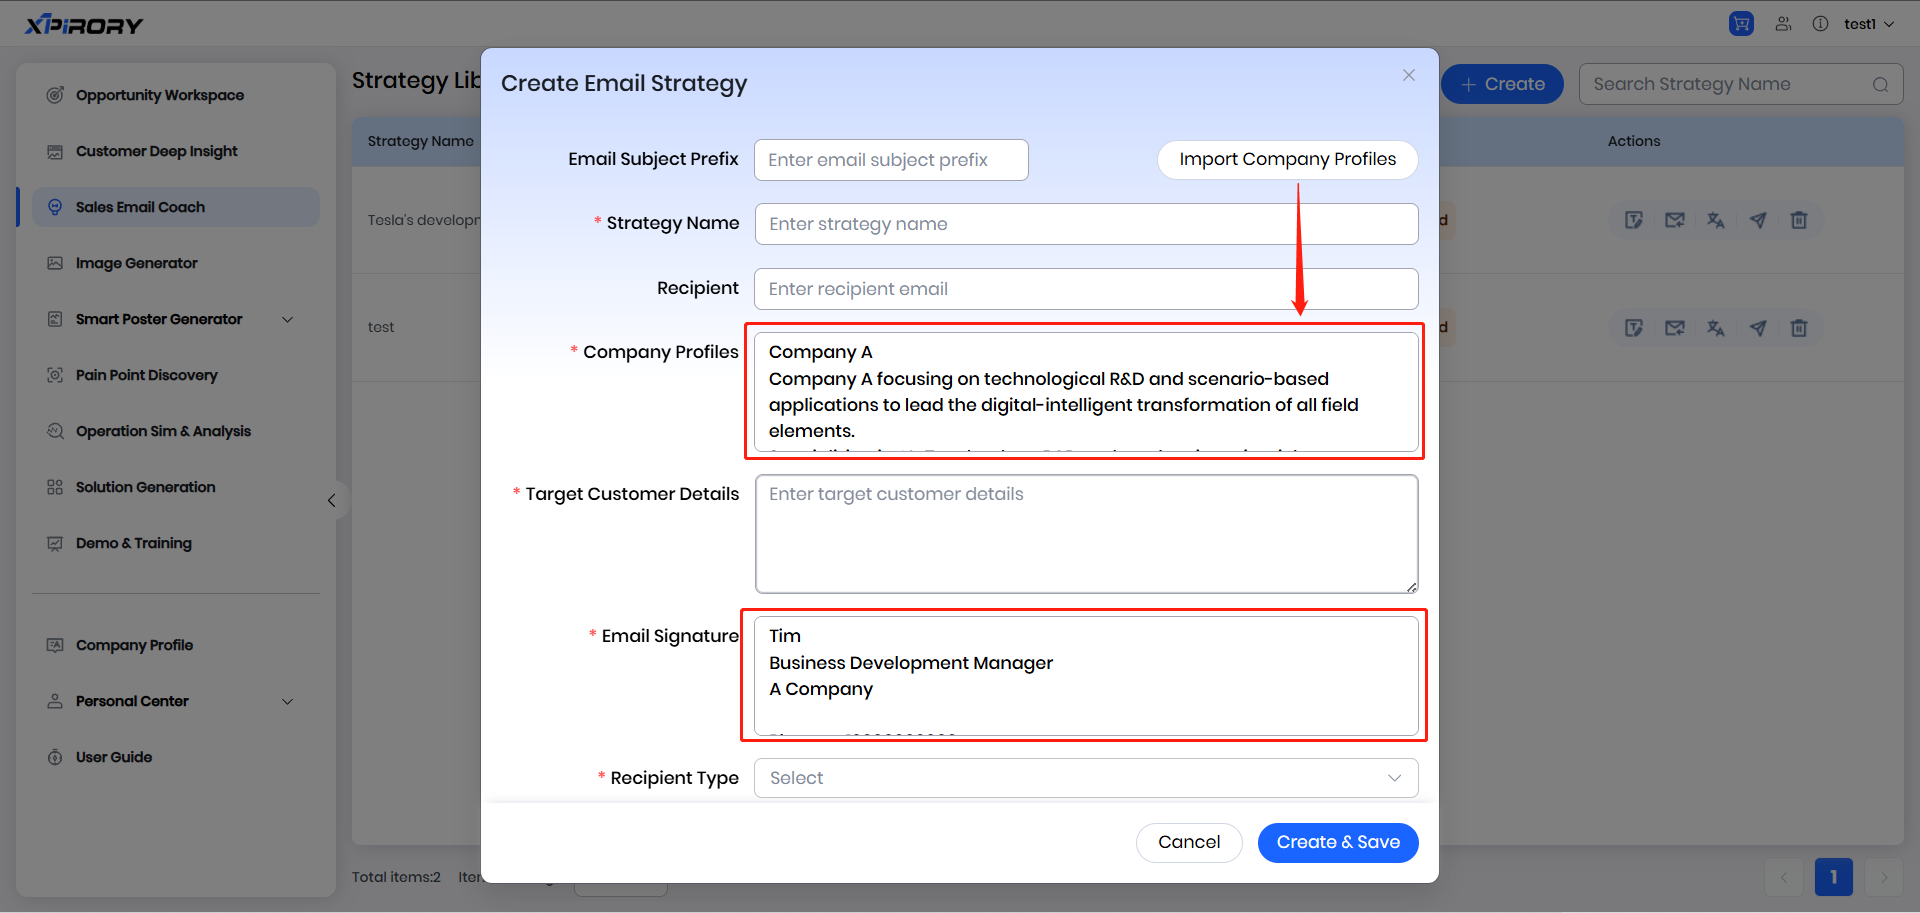
Task: Click the mail icon in test row
Action: pyautogui.click(x=1675, y=328)
